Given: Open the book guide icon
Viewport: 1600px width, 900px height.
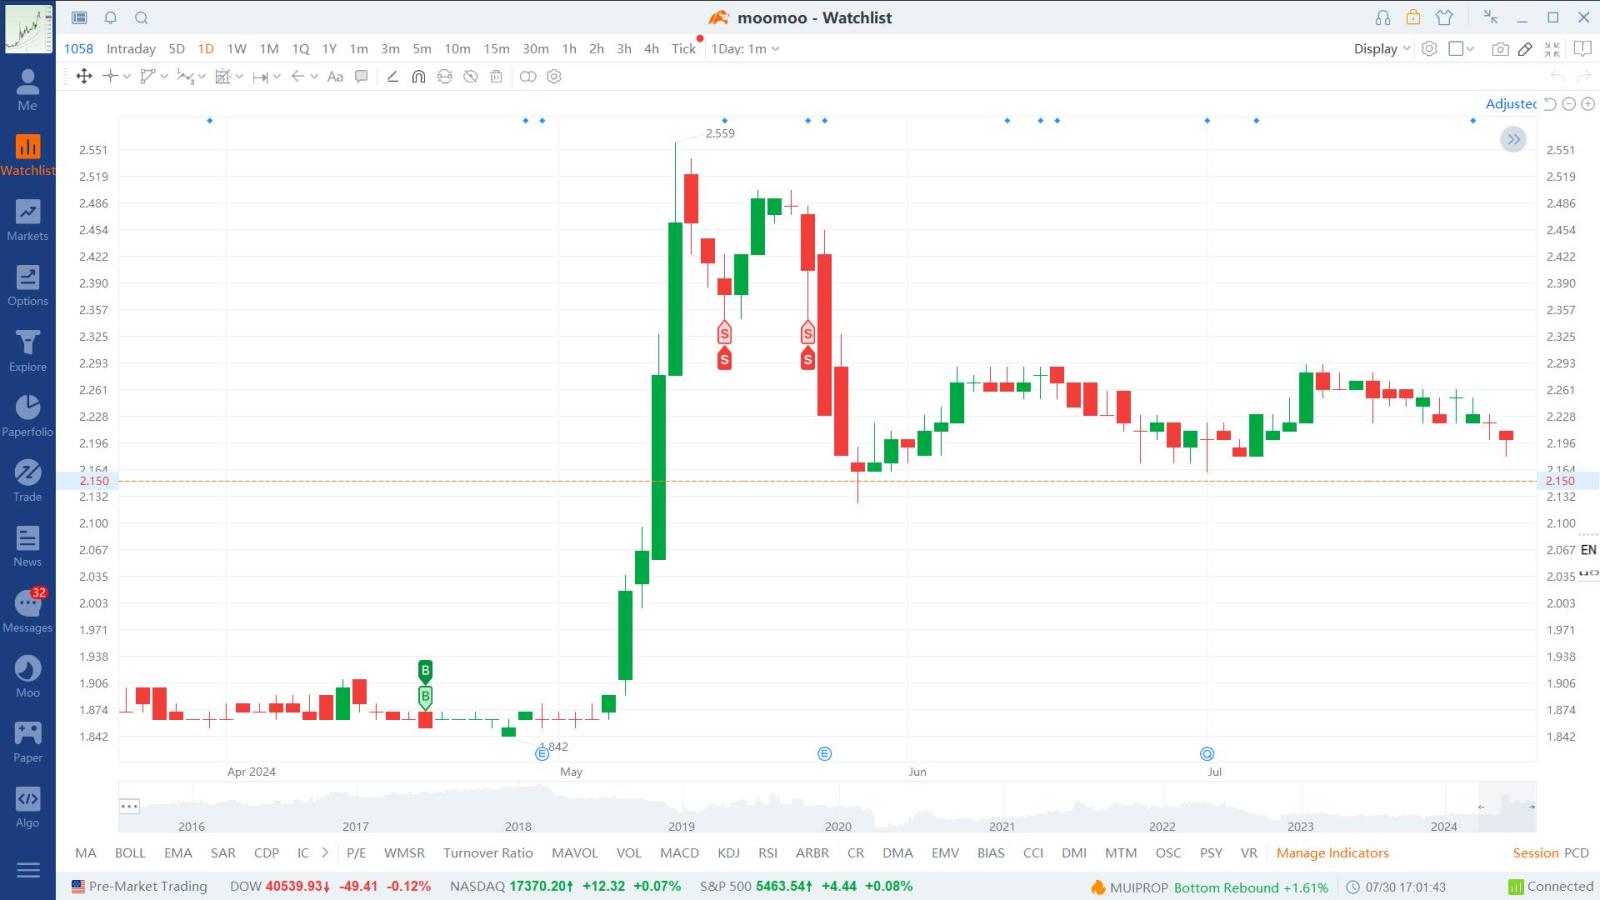Looking at the screenshot, I should click(x=1582, y=48).
